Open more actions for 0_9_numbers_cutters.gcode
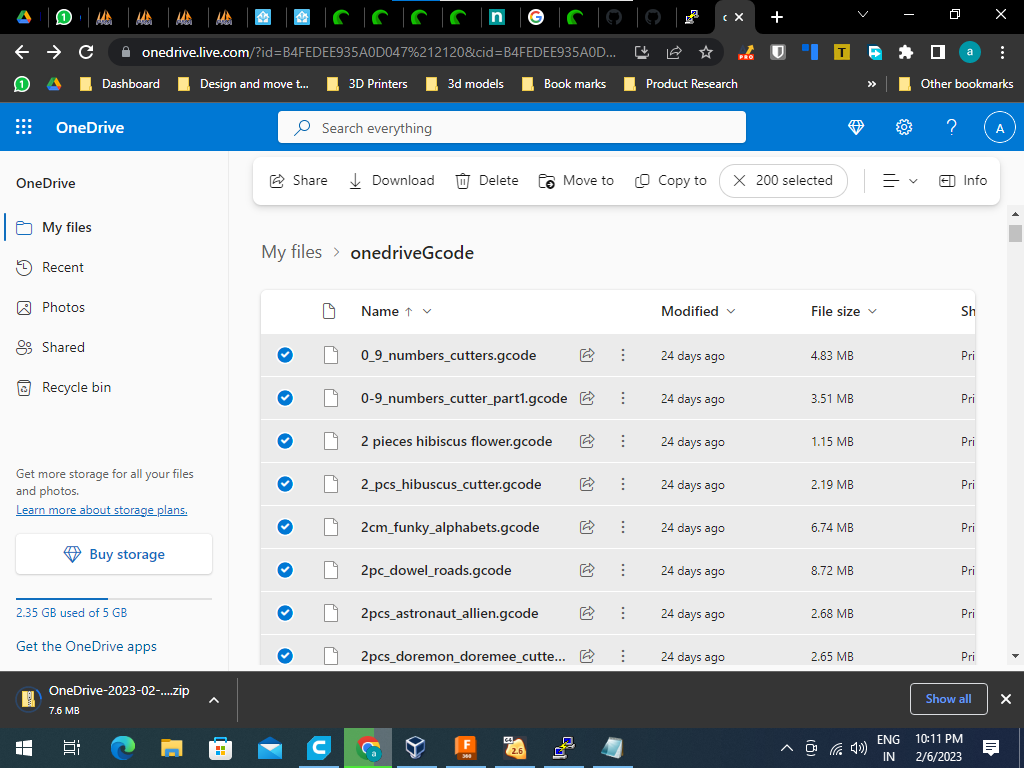Screen dimensions: 1024x768 (622, 355)
